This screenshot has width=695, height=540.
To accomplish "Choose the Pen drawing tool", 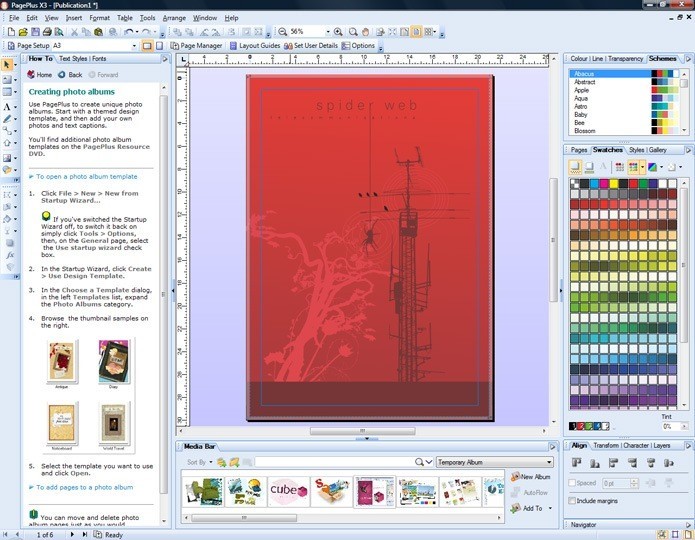I will [x=7, y=119].
